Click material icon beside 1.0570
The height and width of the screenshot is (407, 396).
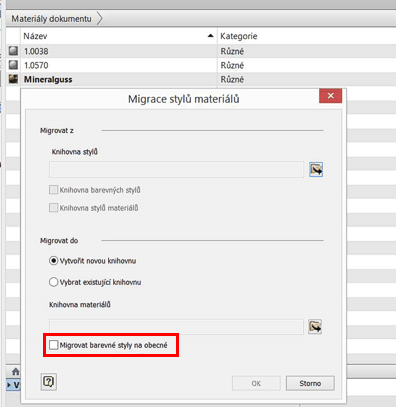13,65
